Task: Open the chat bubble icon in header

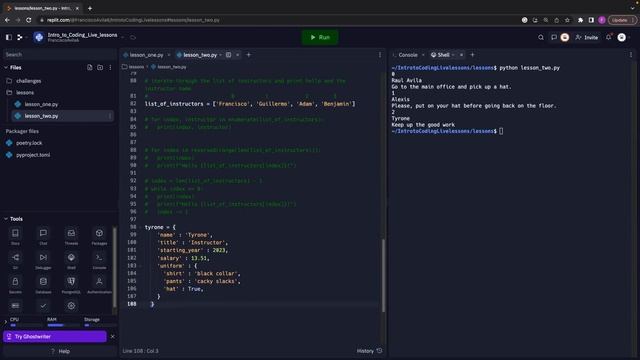Action: [x=554, y=37]
